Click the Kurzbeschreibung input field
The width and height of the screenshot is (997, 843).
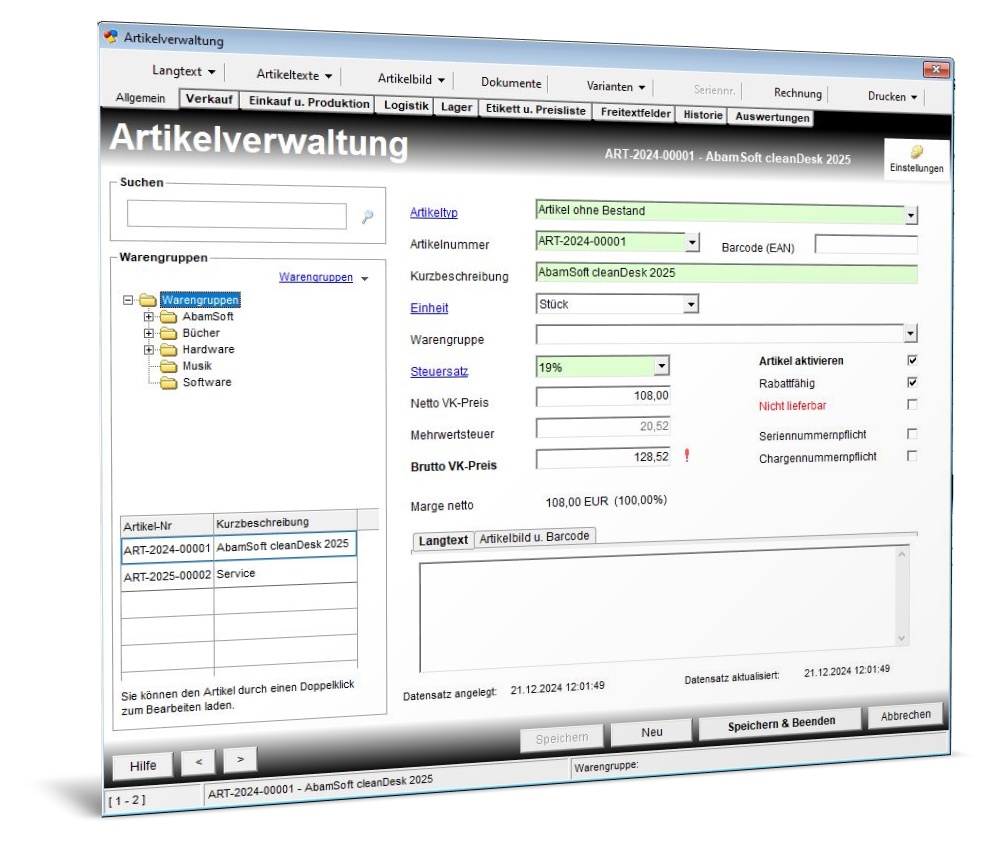pyautogui.click(x=726, y=273)
